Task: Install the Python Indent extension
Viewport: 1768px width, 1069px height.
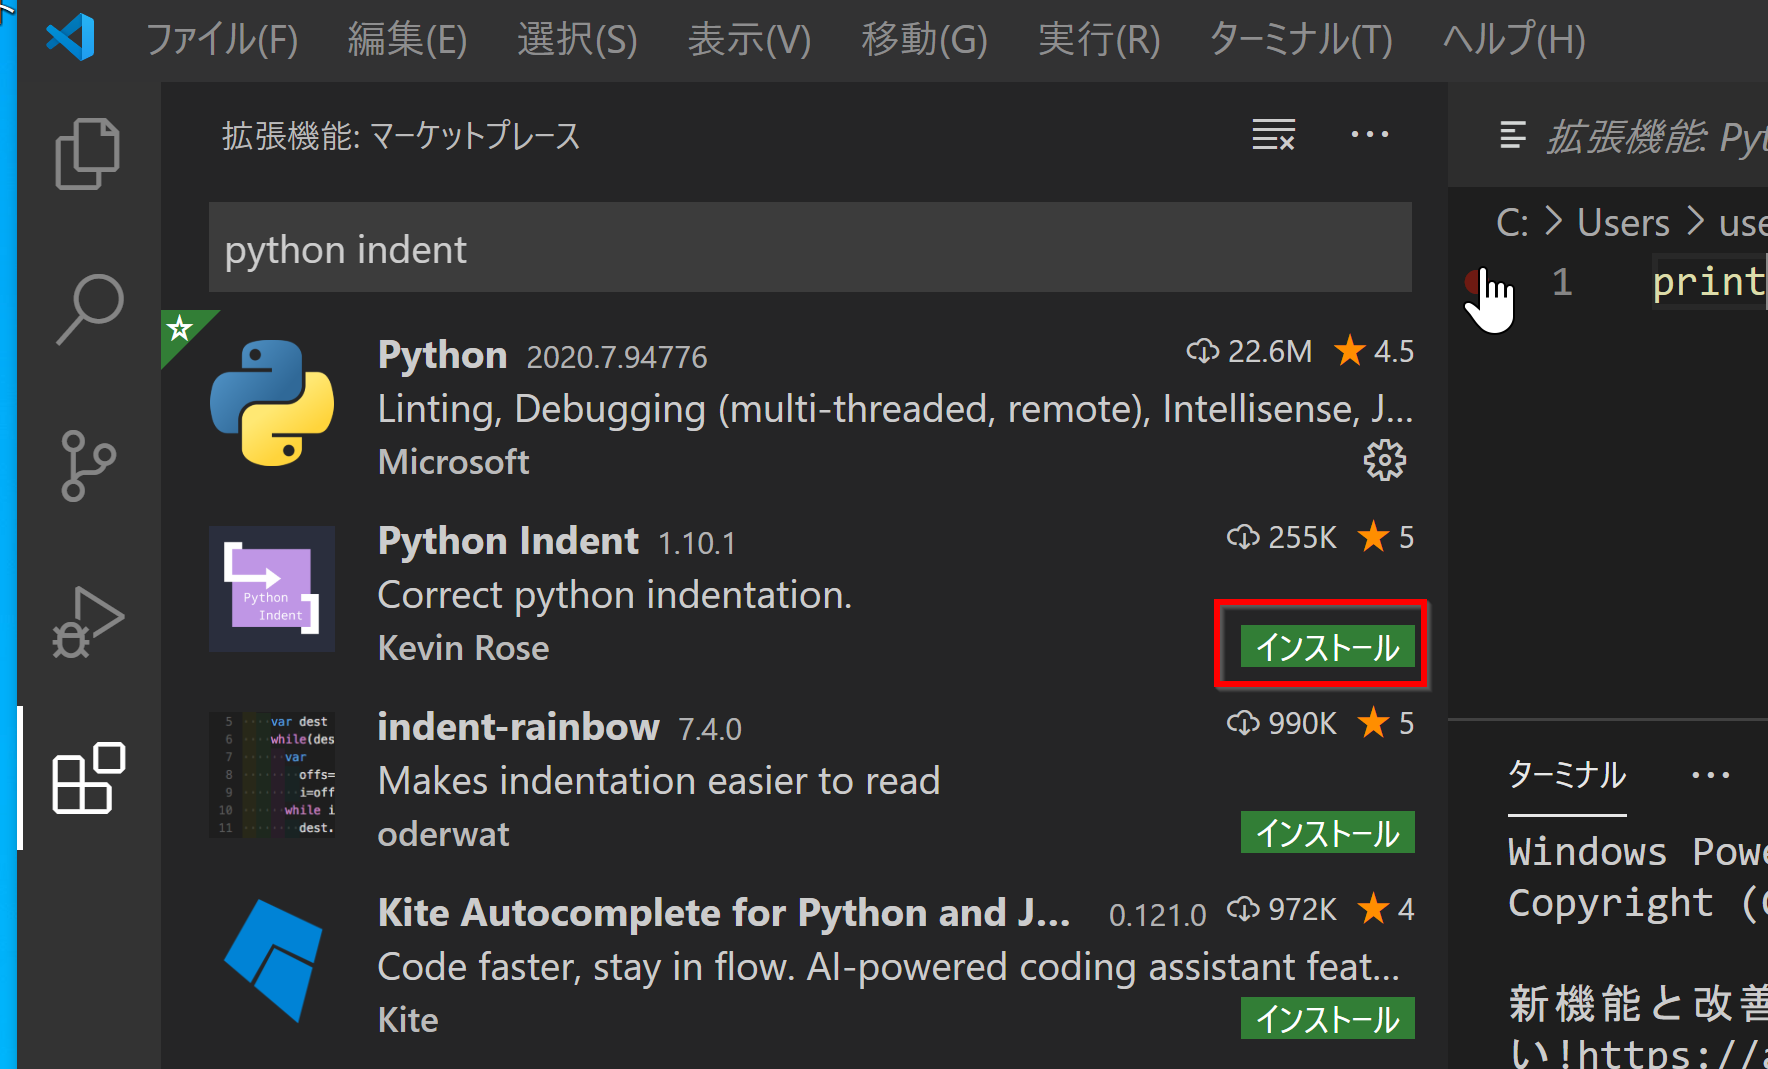Action: point(1327,647)
